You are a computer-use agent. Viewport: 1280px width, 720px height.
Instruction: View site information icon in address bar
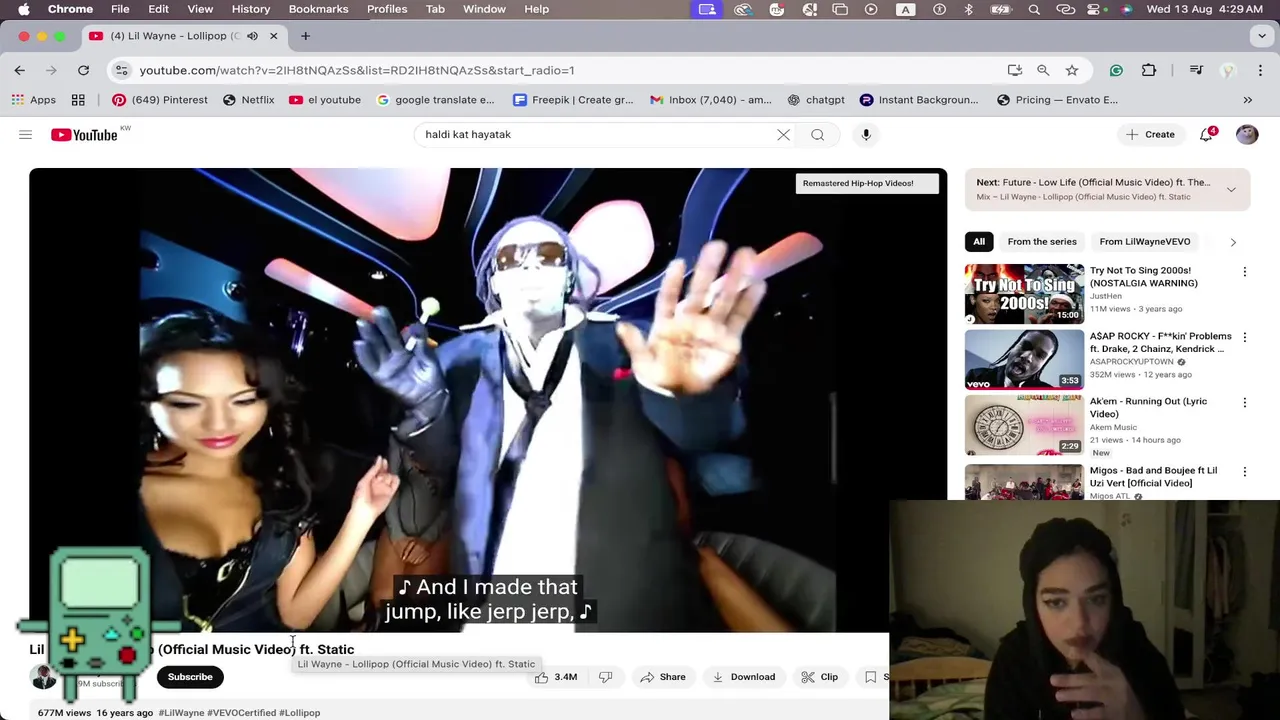pyautogui.click(x=122, y=70)
